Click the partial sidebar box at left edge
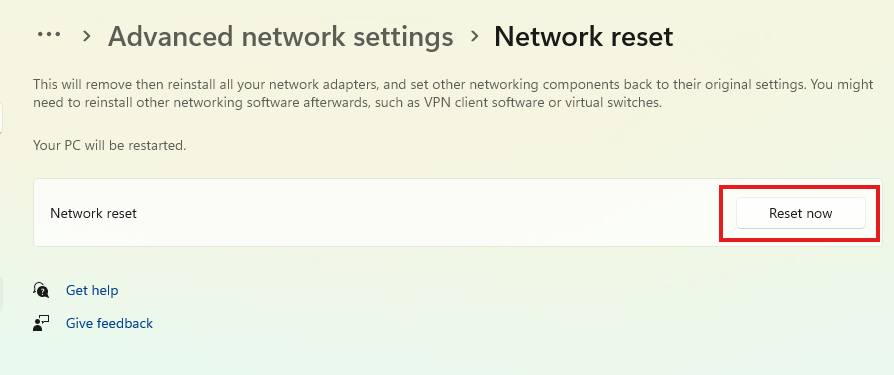The height and width of the screenshot is (375, 894). pos(2,117)
